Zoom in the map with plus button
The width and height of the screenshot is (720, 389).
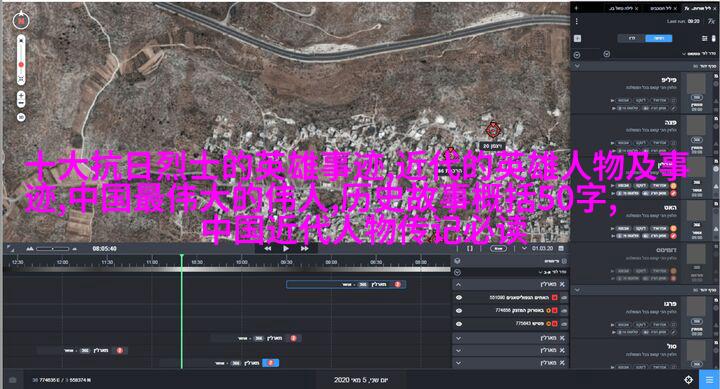[21, 96]
